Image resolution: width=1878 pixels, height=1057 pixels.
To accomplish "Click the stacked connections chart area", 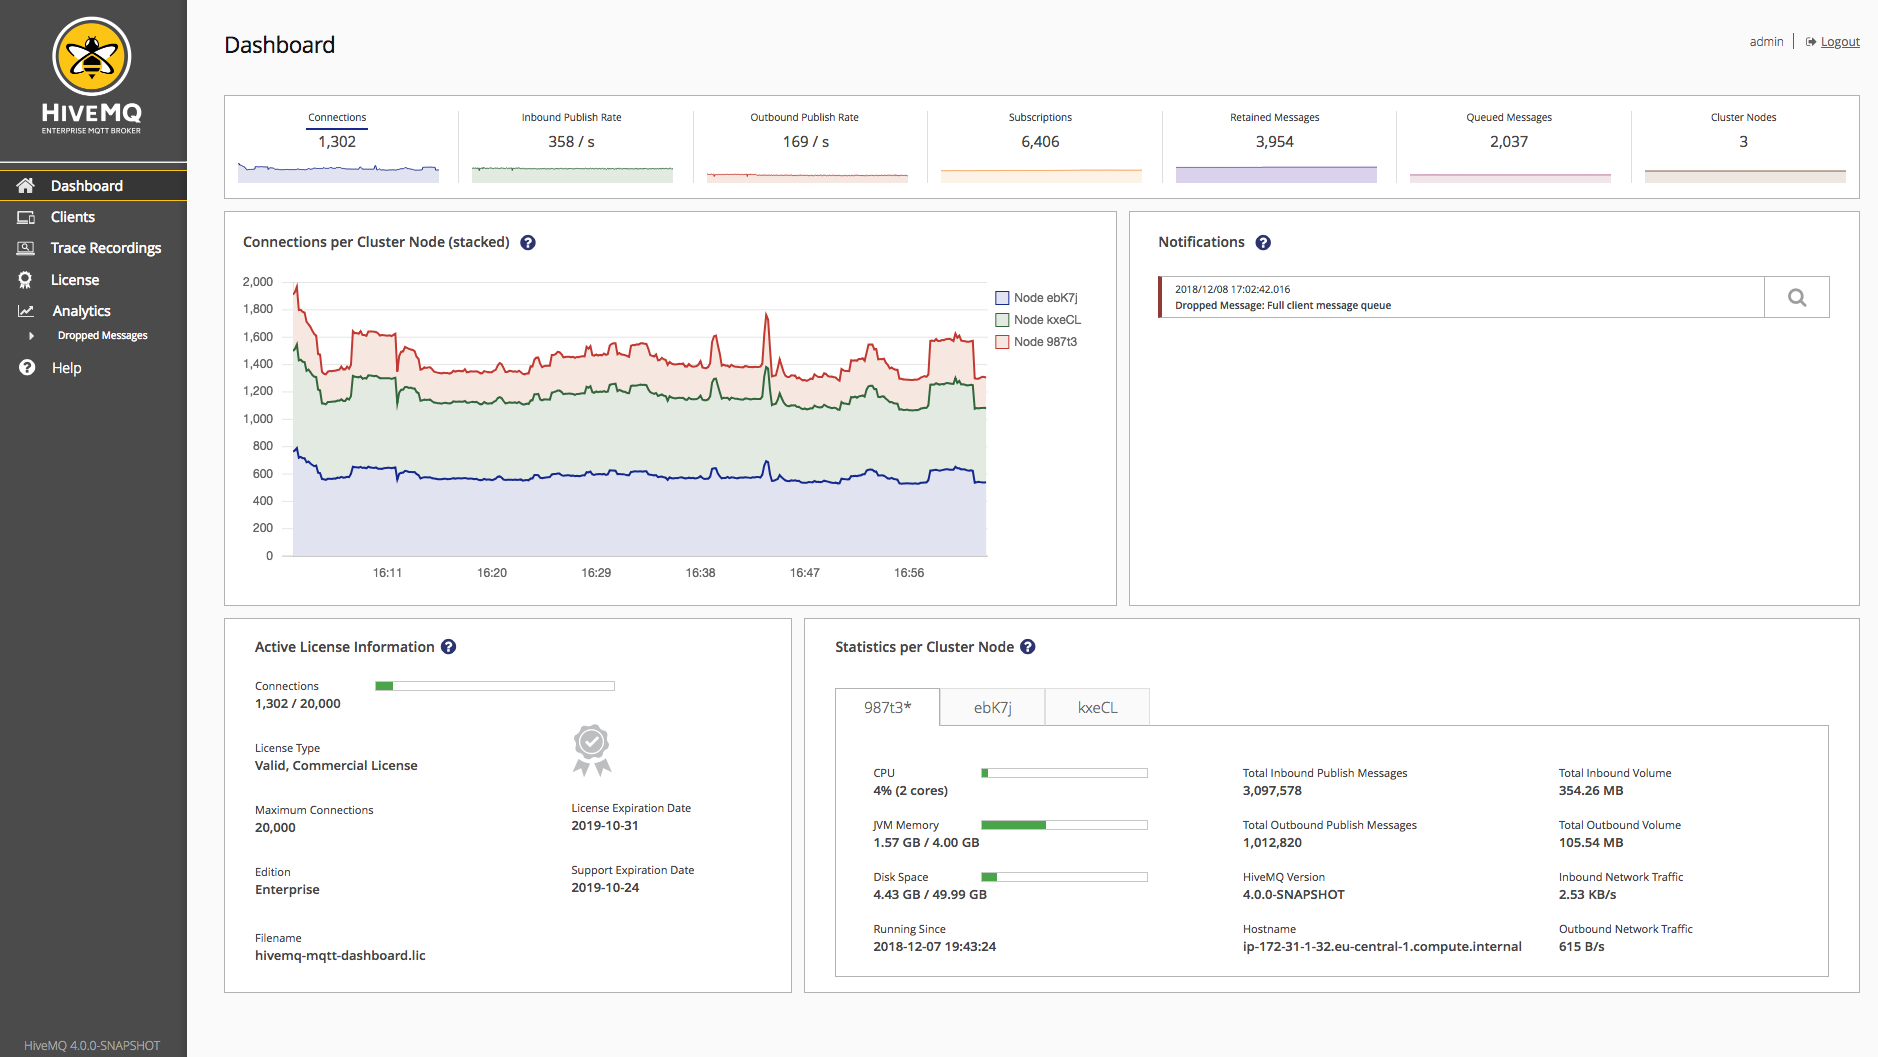I will 640,419.
